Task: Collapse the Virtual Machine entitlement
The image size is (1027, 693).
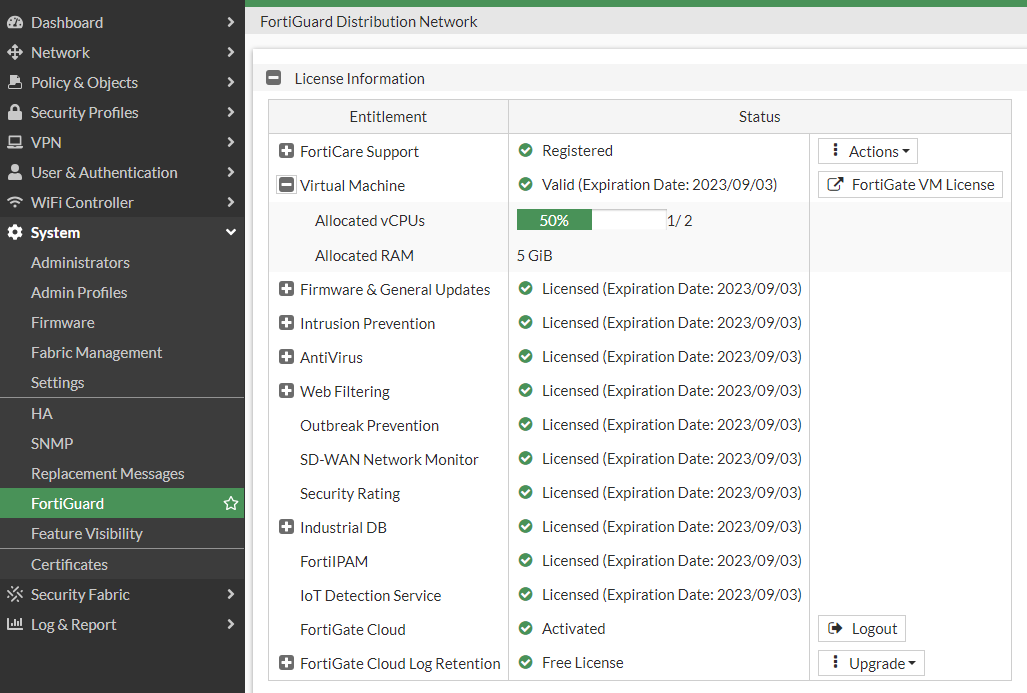Action: [x=286, y=185]
